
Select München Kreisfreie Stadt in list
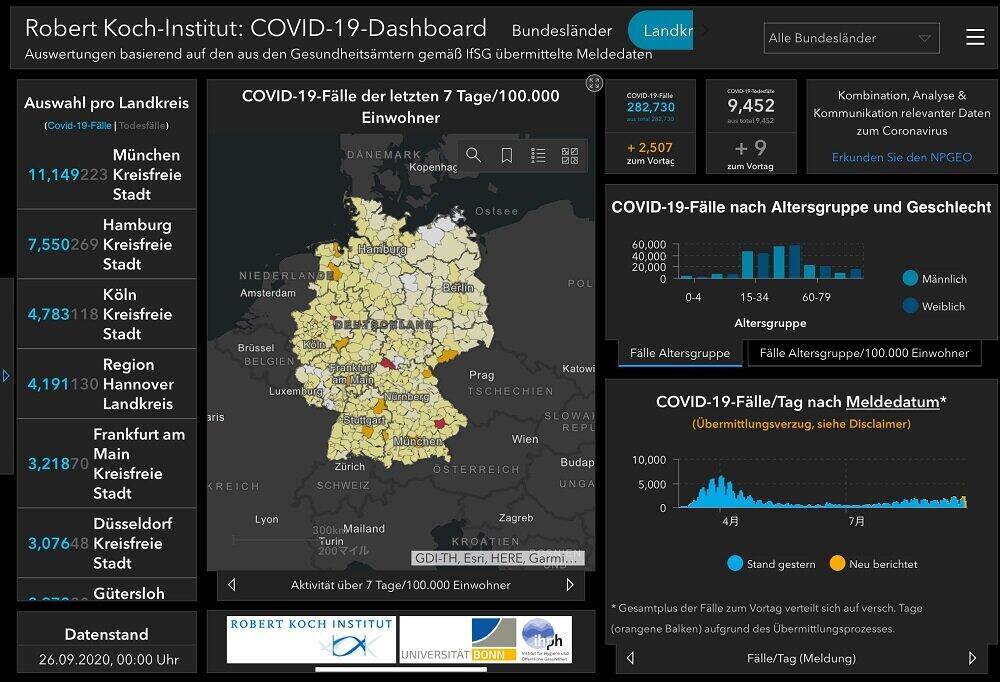(107, 175)
